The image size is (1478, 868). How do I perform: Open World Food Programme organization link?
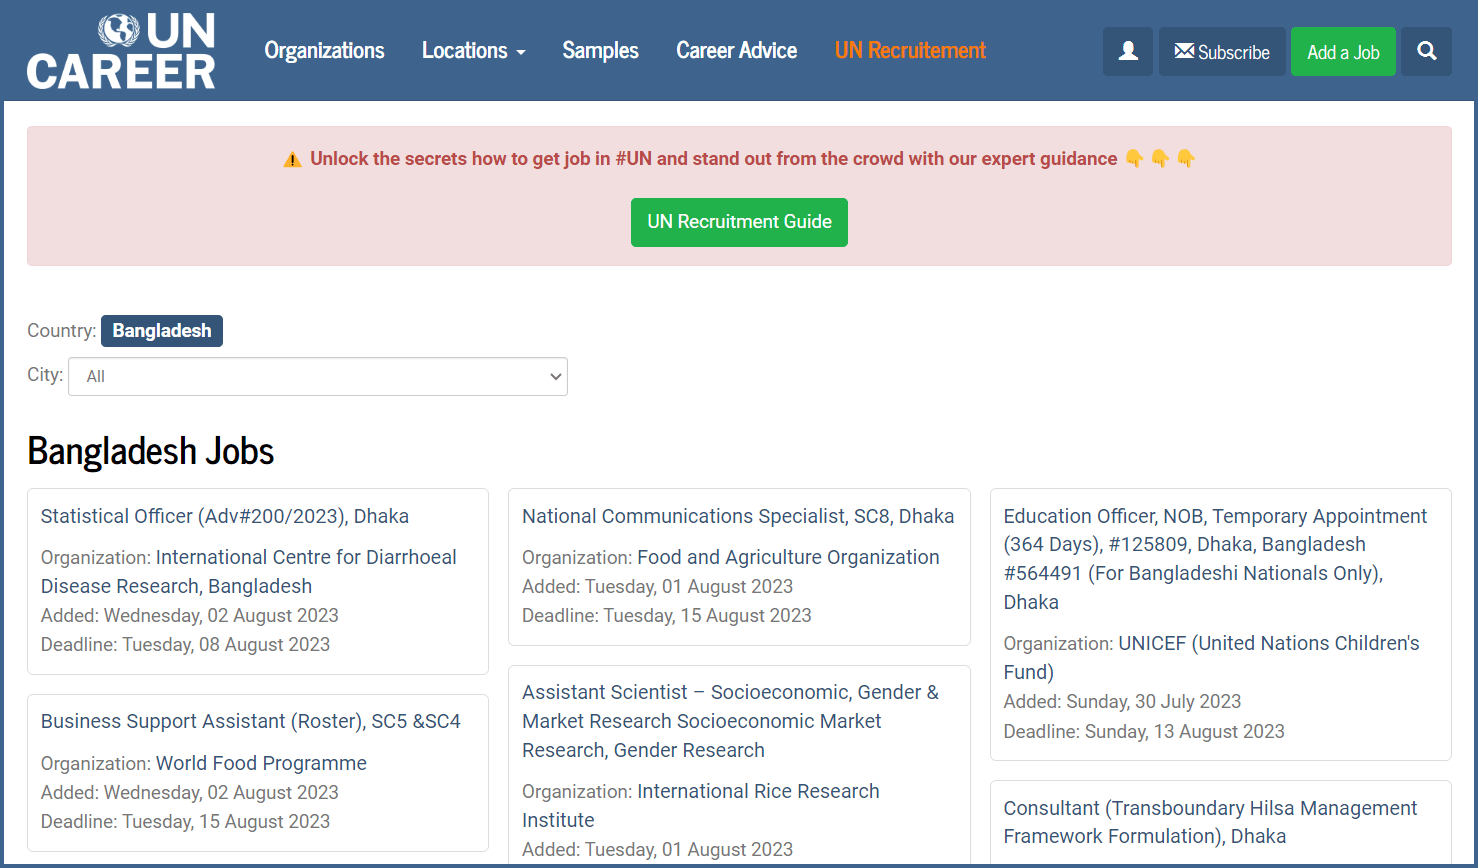pos(261,763)
